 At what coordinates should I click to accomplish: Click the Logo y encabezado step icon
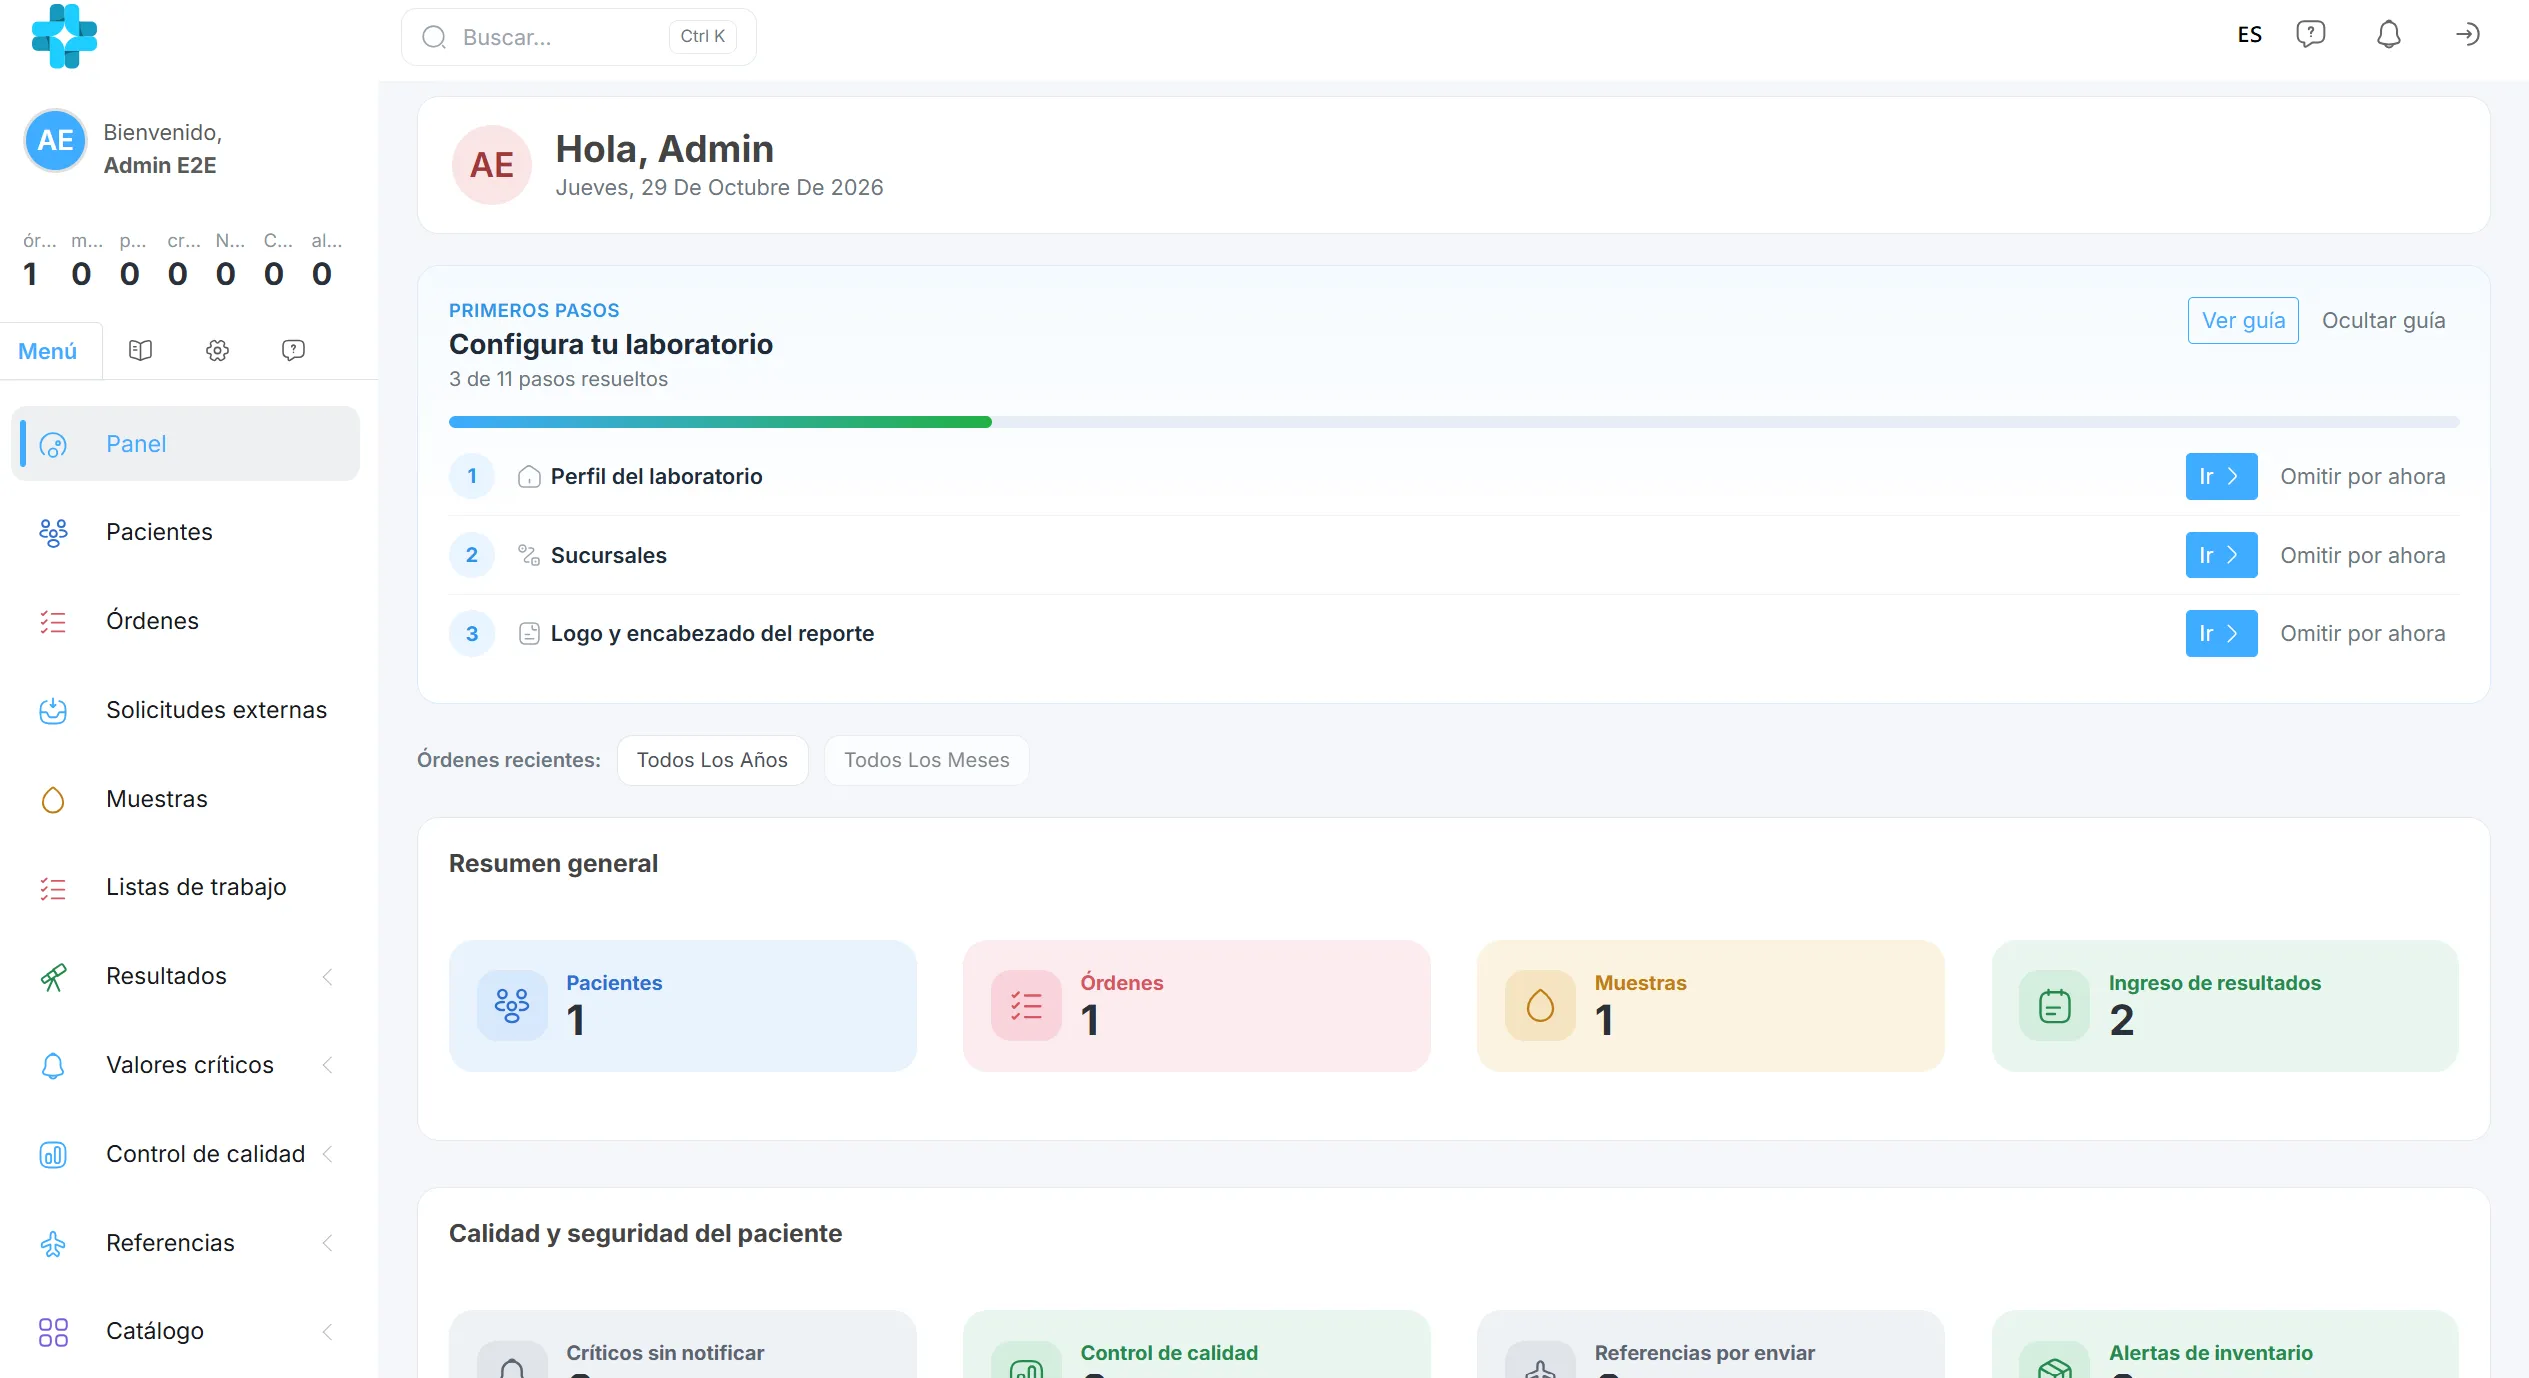click(529, 633)
